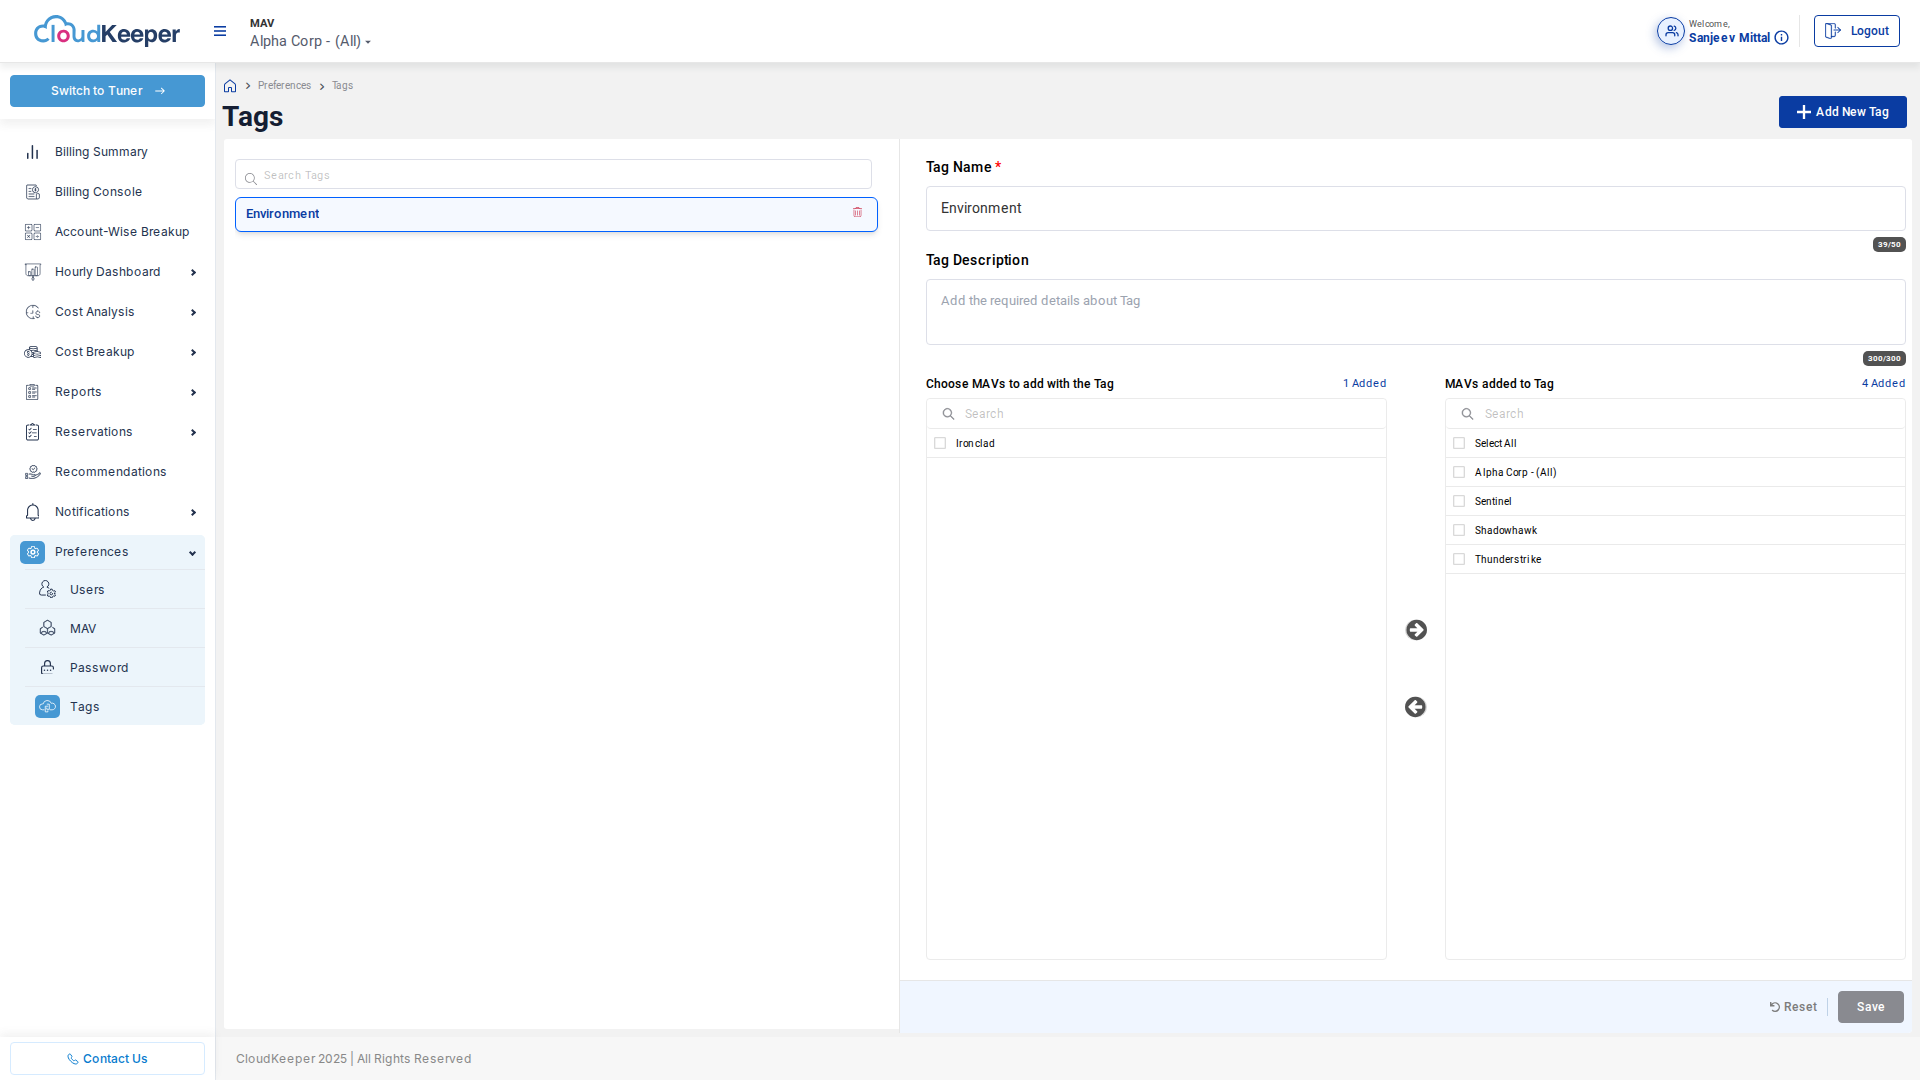Click the home breadcrumb icon
This screenshot has height=1080, width=1920.
point(230,86)
